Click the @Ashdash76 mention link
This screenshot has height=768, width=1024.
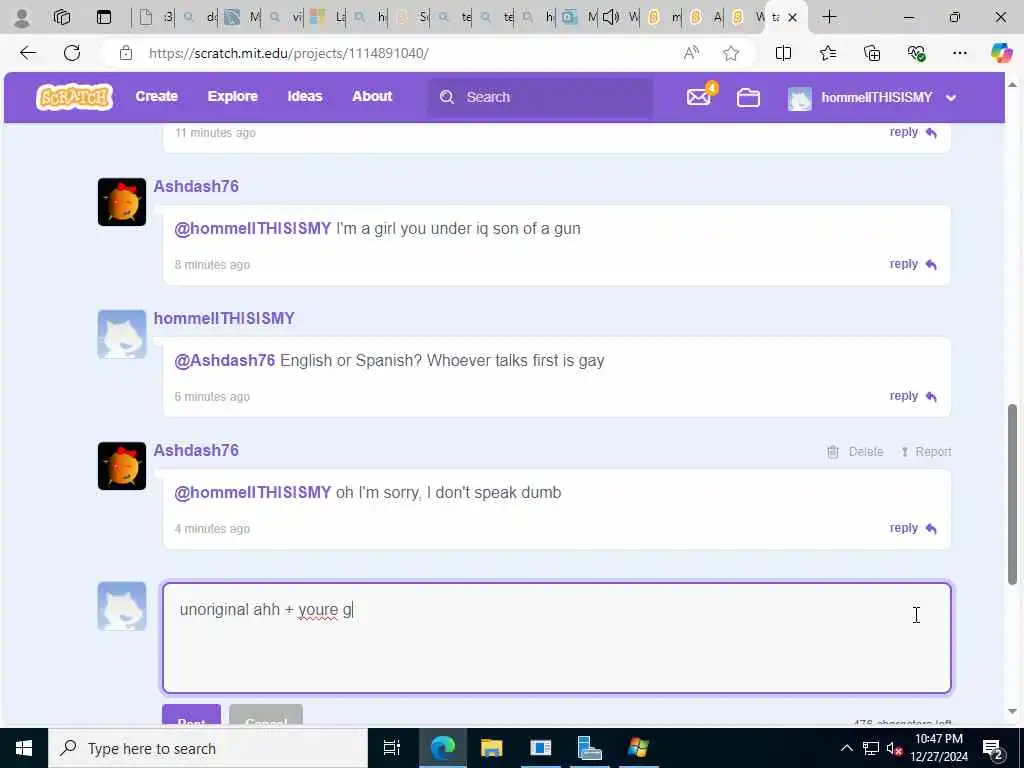(225, 360)
